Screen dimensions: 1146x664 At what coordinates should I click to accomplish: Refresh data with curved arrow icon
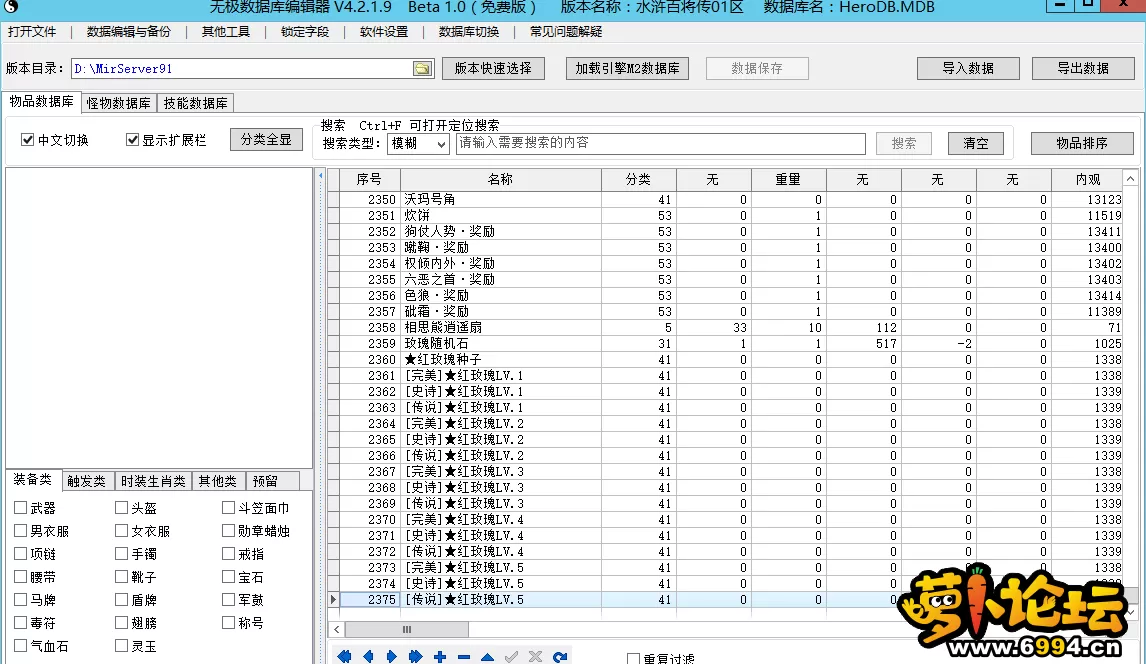click(560, 657)
